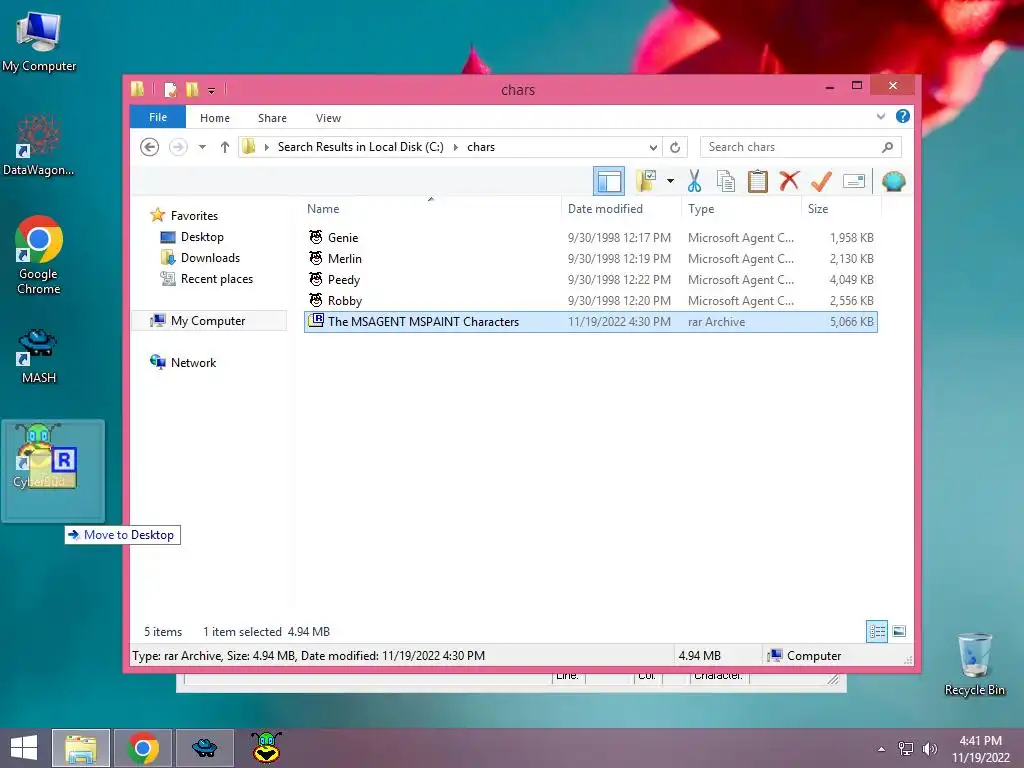Click the network tray icon
The height and width of the screenshot is (768, 1024).
point(906,748)
